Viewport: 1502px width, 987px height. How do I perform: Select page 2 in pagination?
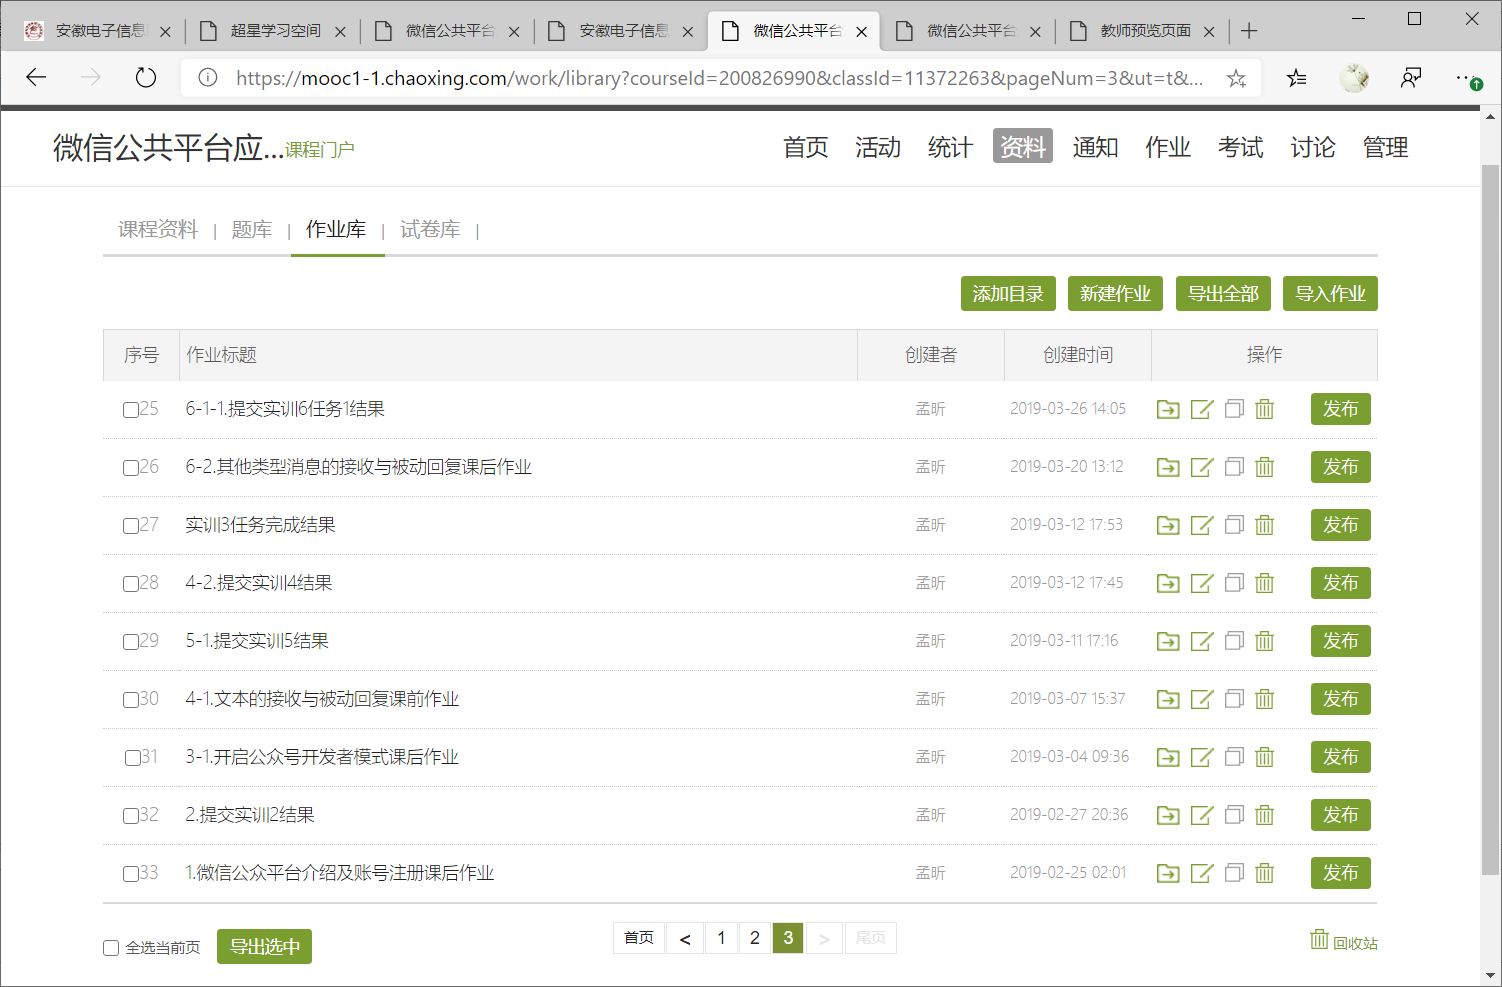(x=755, y=938)
